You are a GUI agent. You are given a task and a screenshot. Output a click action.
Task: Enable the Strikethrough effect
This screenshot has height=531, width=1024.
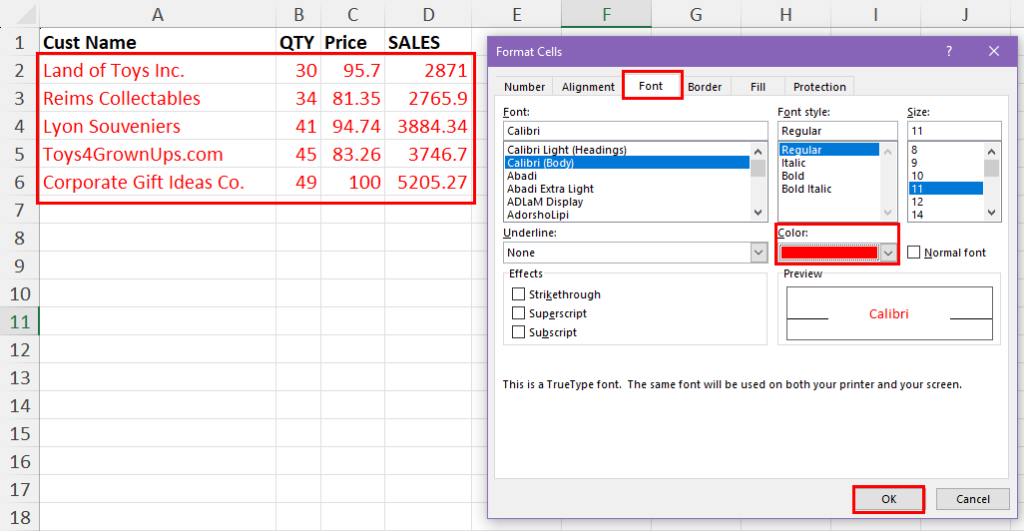point(518,294)
